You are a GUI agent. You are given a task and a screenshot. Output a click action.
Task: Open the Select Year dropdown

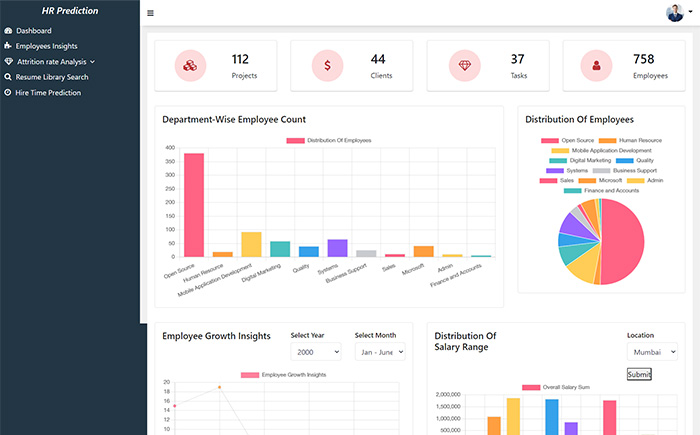(x=316, y=352)
